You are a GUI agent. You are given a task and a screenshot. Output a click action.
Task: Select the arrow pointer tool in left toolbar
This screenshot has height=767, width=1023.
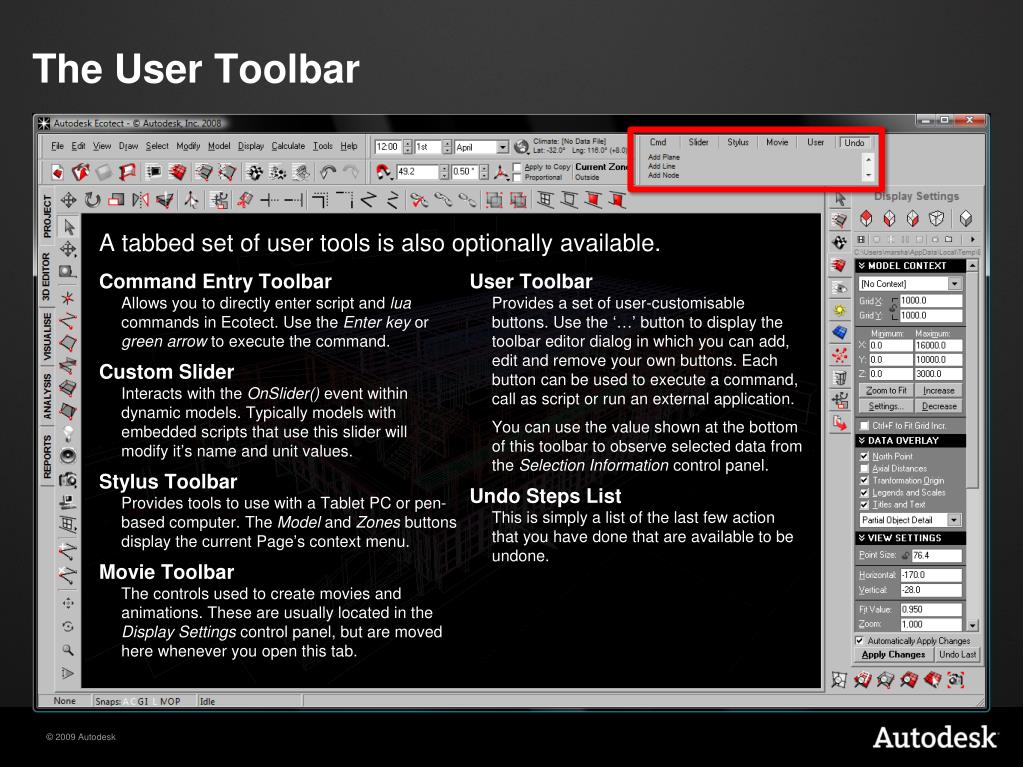pos(69,227)
